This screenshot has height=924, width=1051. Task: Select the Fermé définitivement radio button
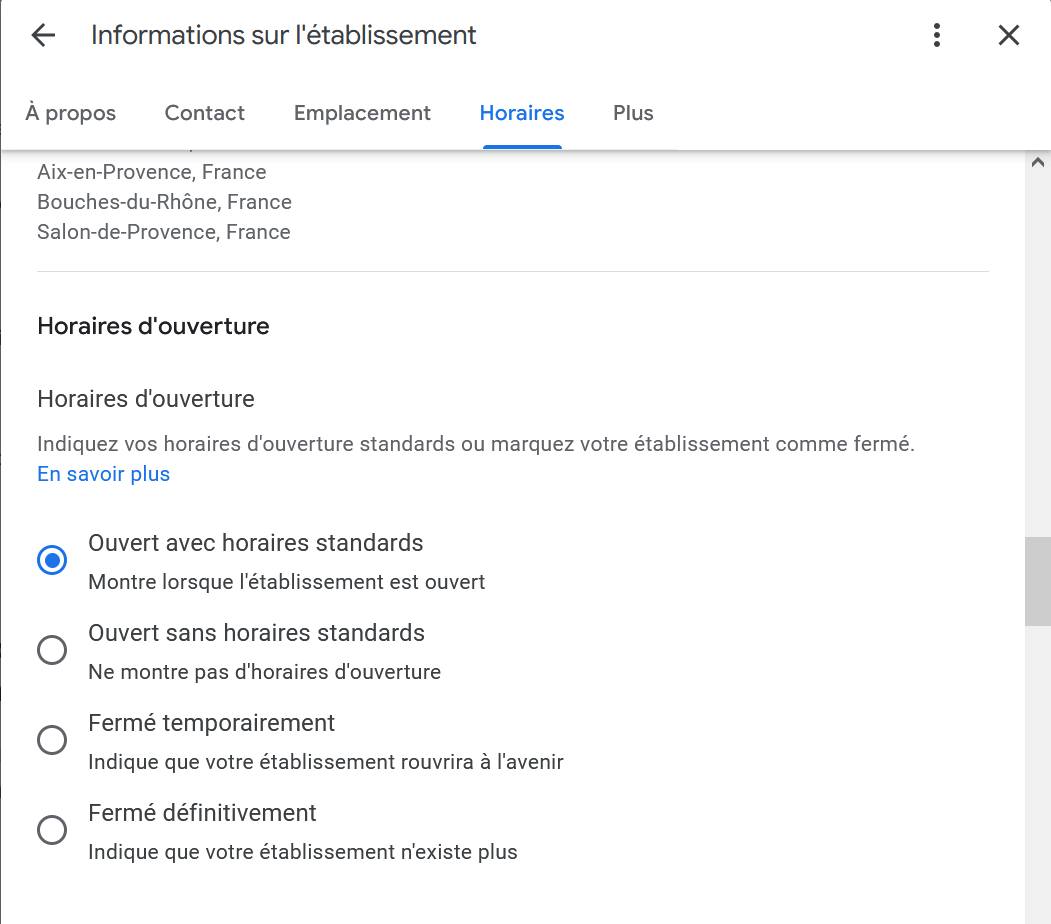click(52, 830)
